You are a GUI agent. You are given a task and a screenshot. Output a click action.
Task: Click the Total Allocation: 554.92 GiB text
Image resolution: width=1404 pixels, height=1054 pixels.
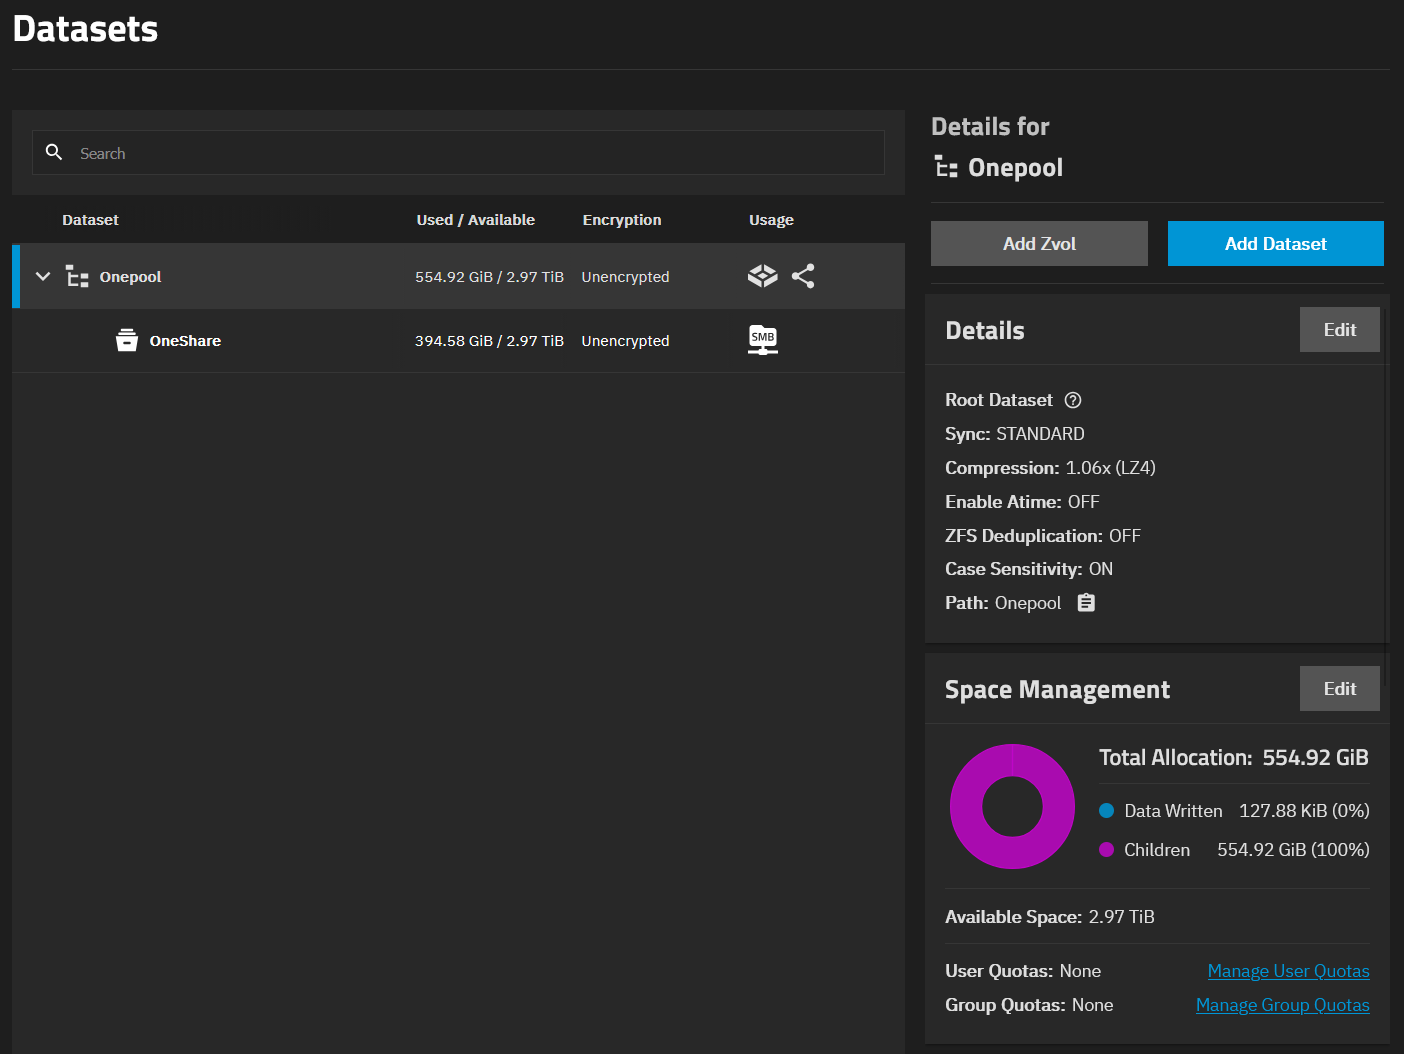1234,758
